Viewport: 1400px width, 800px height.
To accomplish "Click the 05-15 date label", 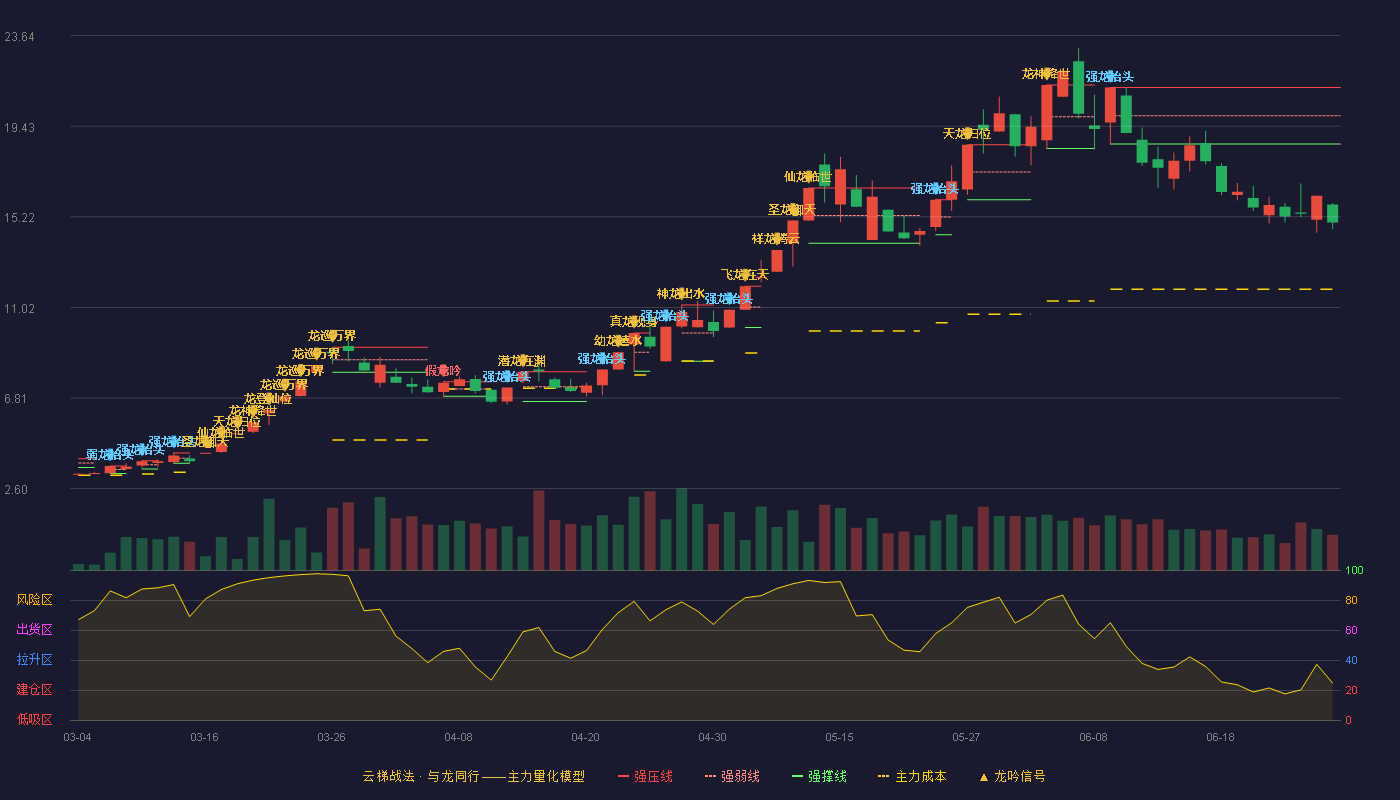I will [839, 737].
